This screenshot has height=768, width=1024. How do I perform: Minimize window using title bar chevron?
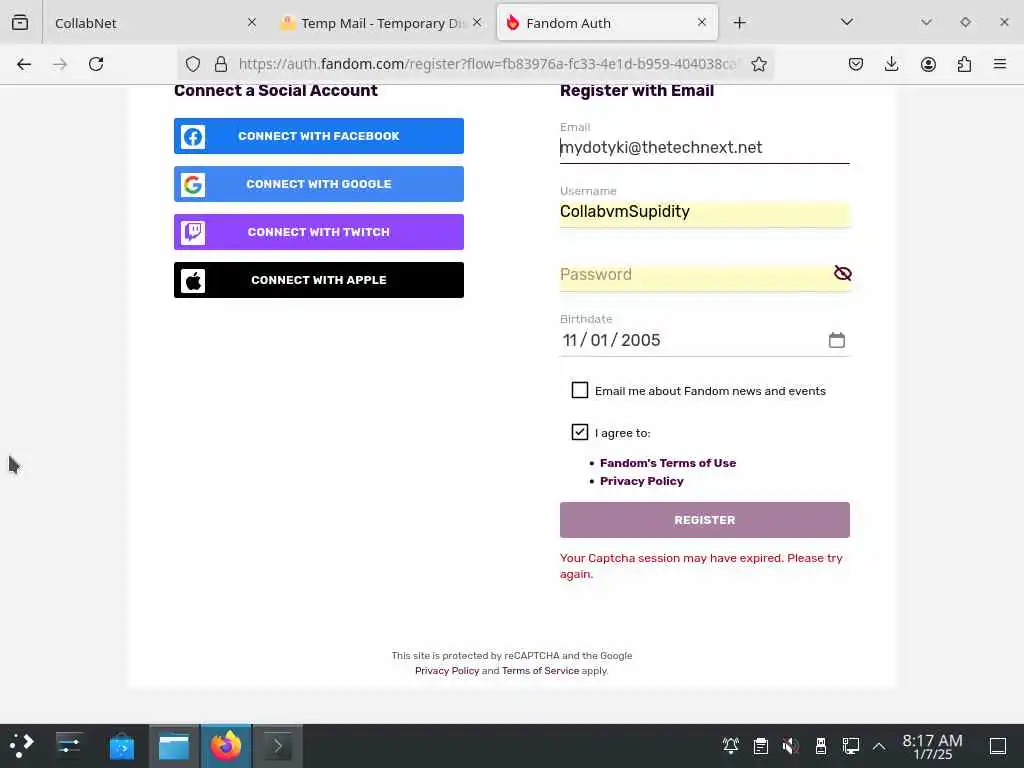point(926,23)
